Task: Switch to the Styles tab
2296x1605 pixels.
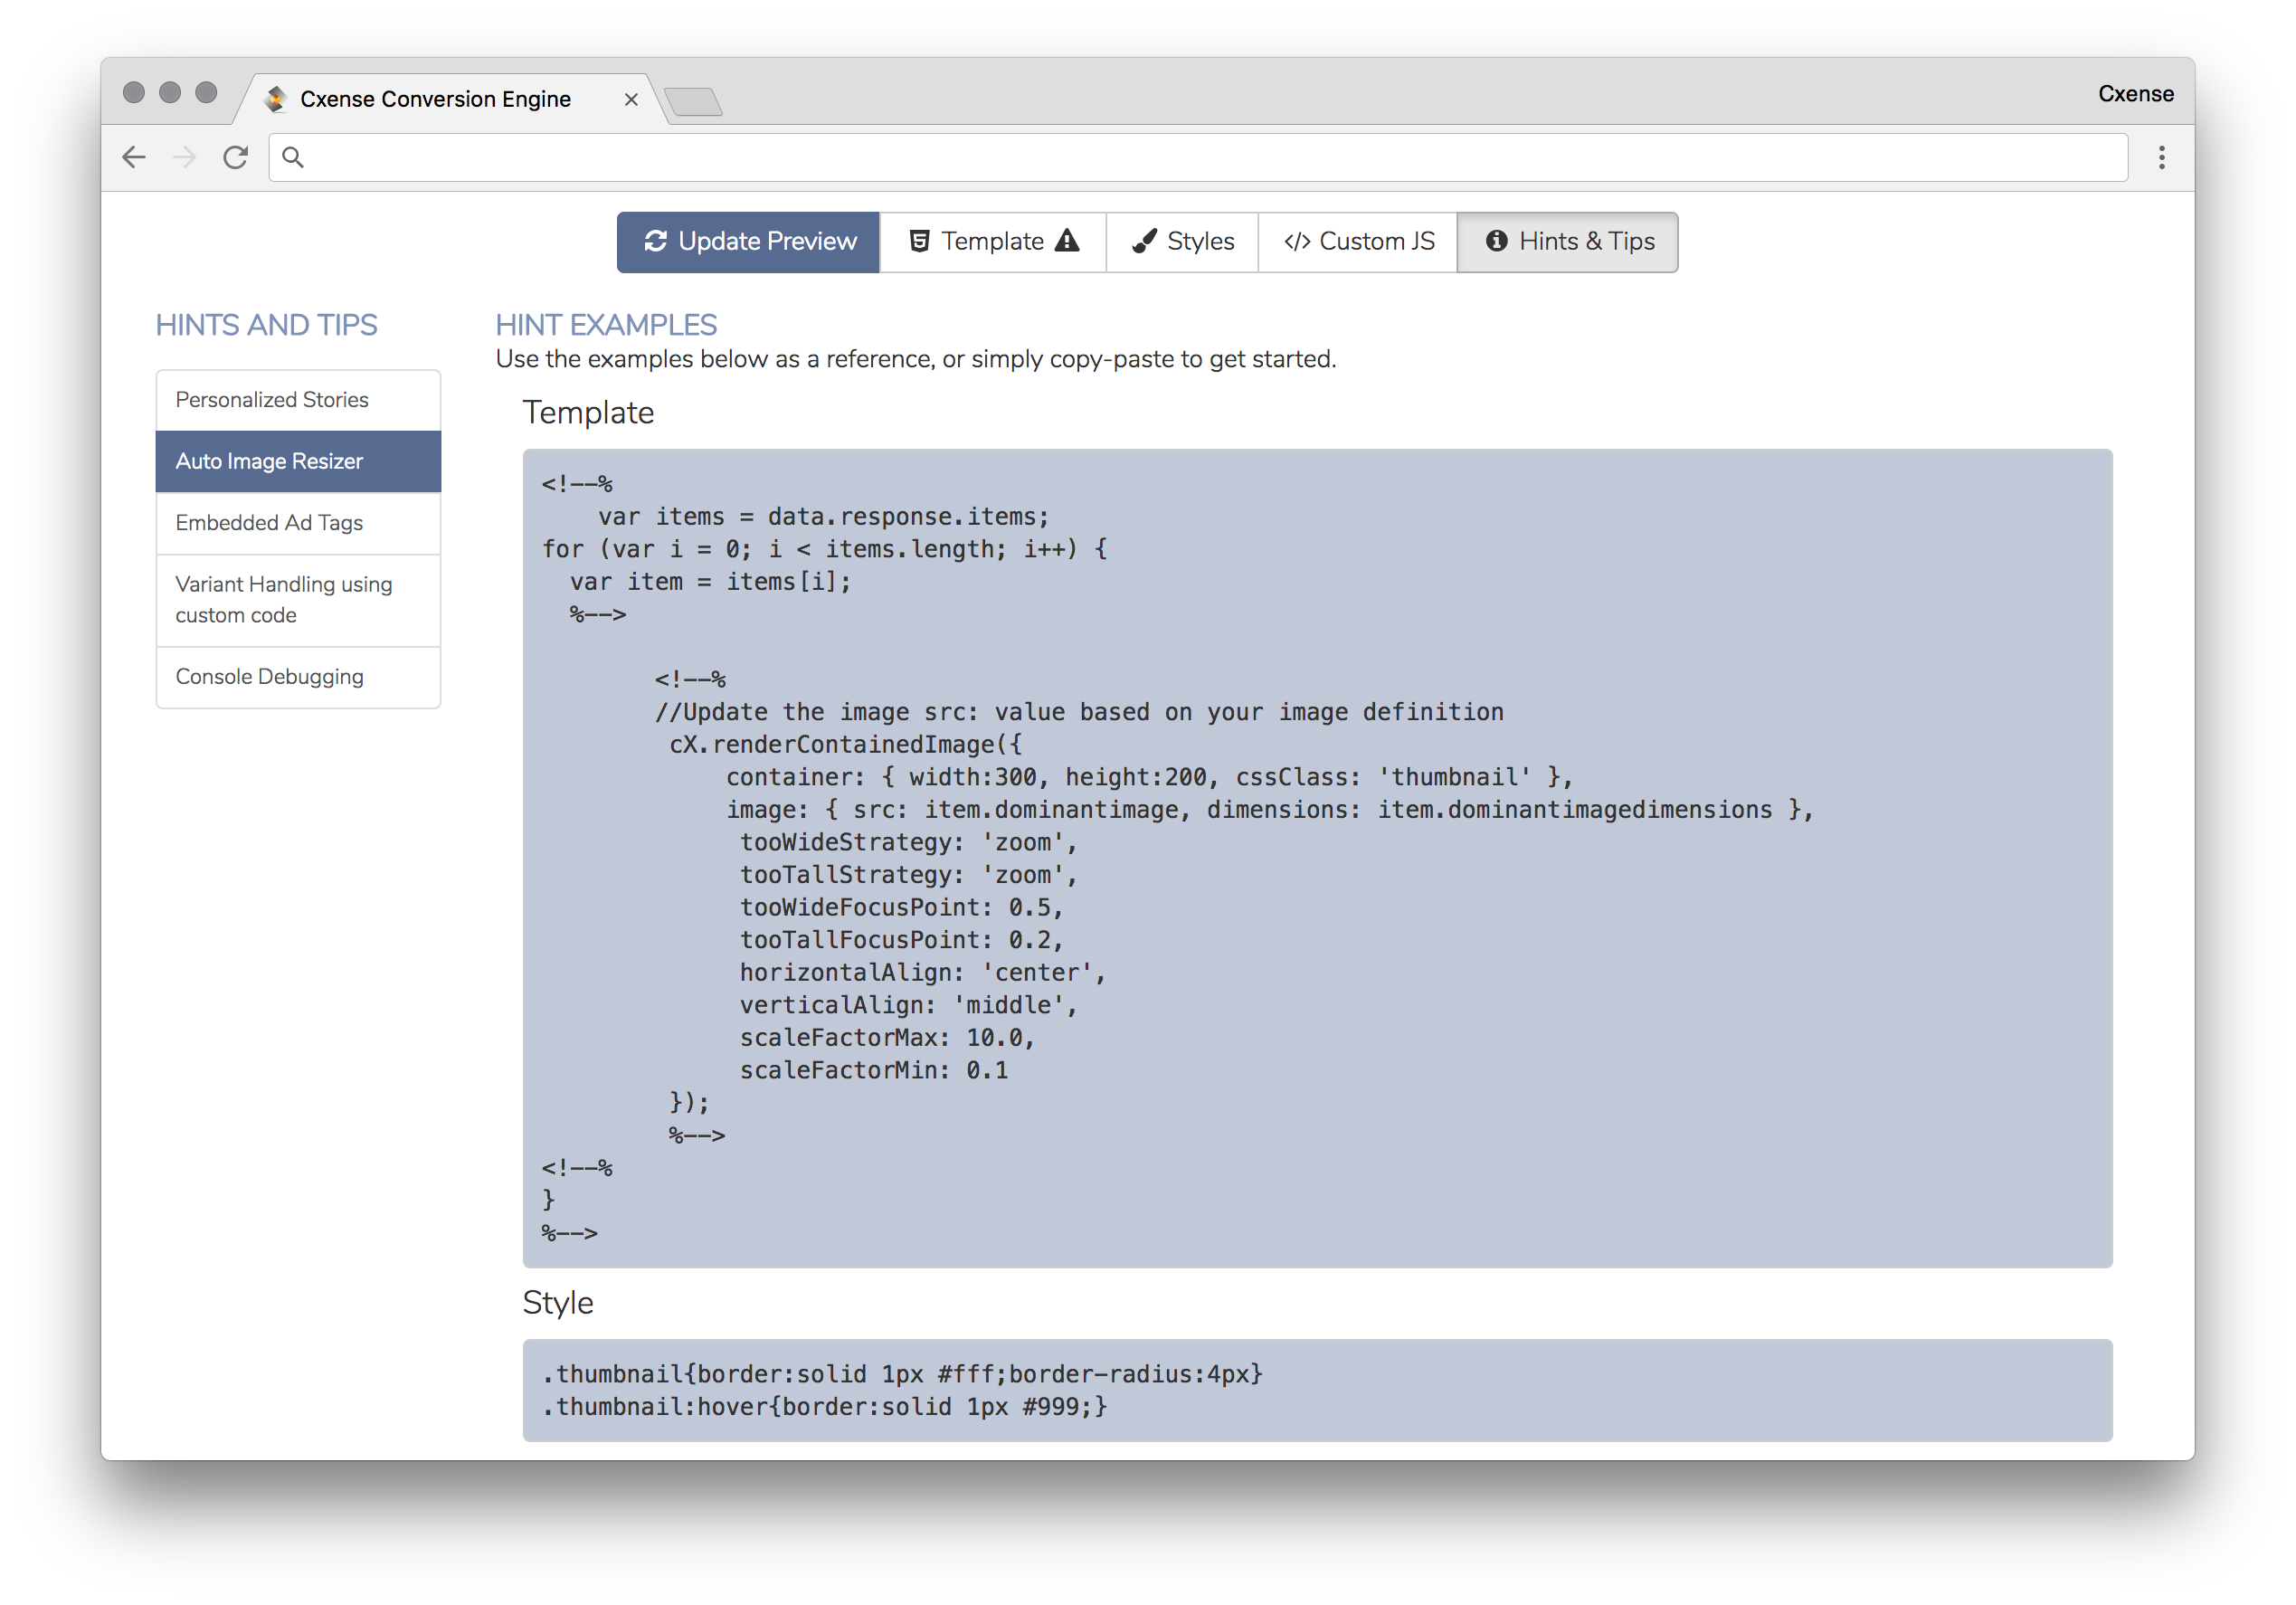Action: tap(1182, 241)
